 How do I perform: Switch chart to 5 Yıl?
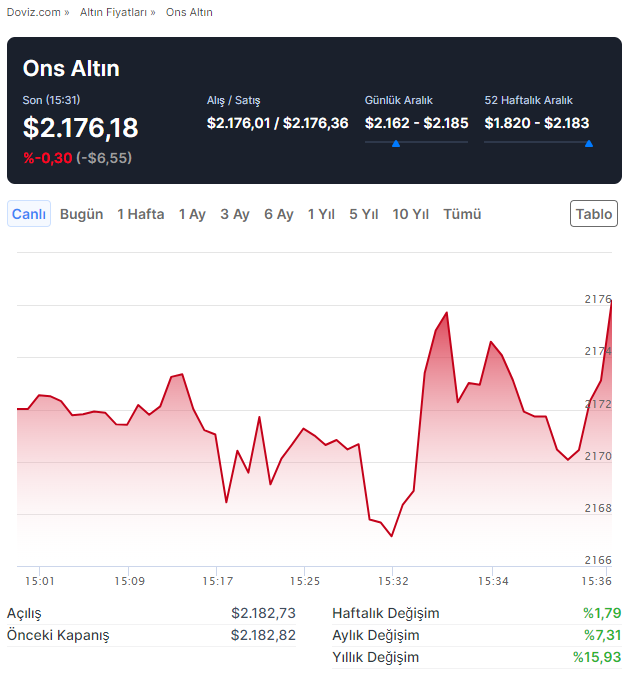click(x=364, y=214)
